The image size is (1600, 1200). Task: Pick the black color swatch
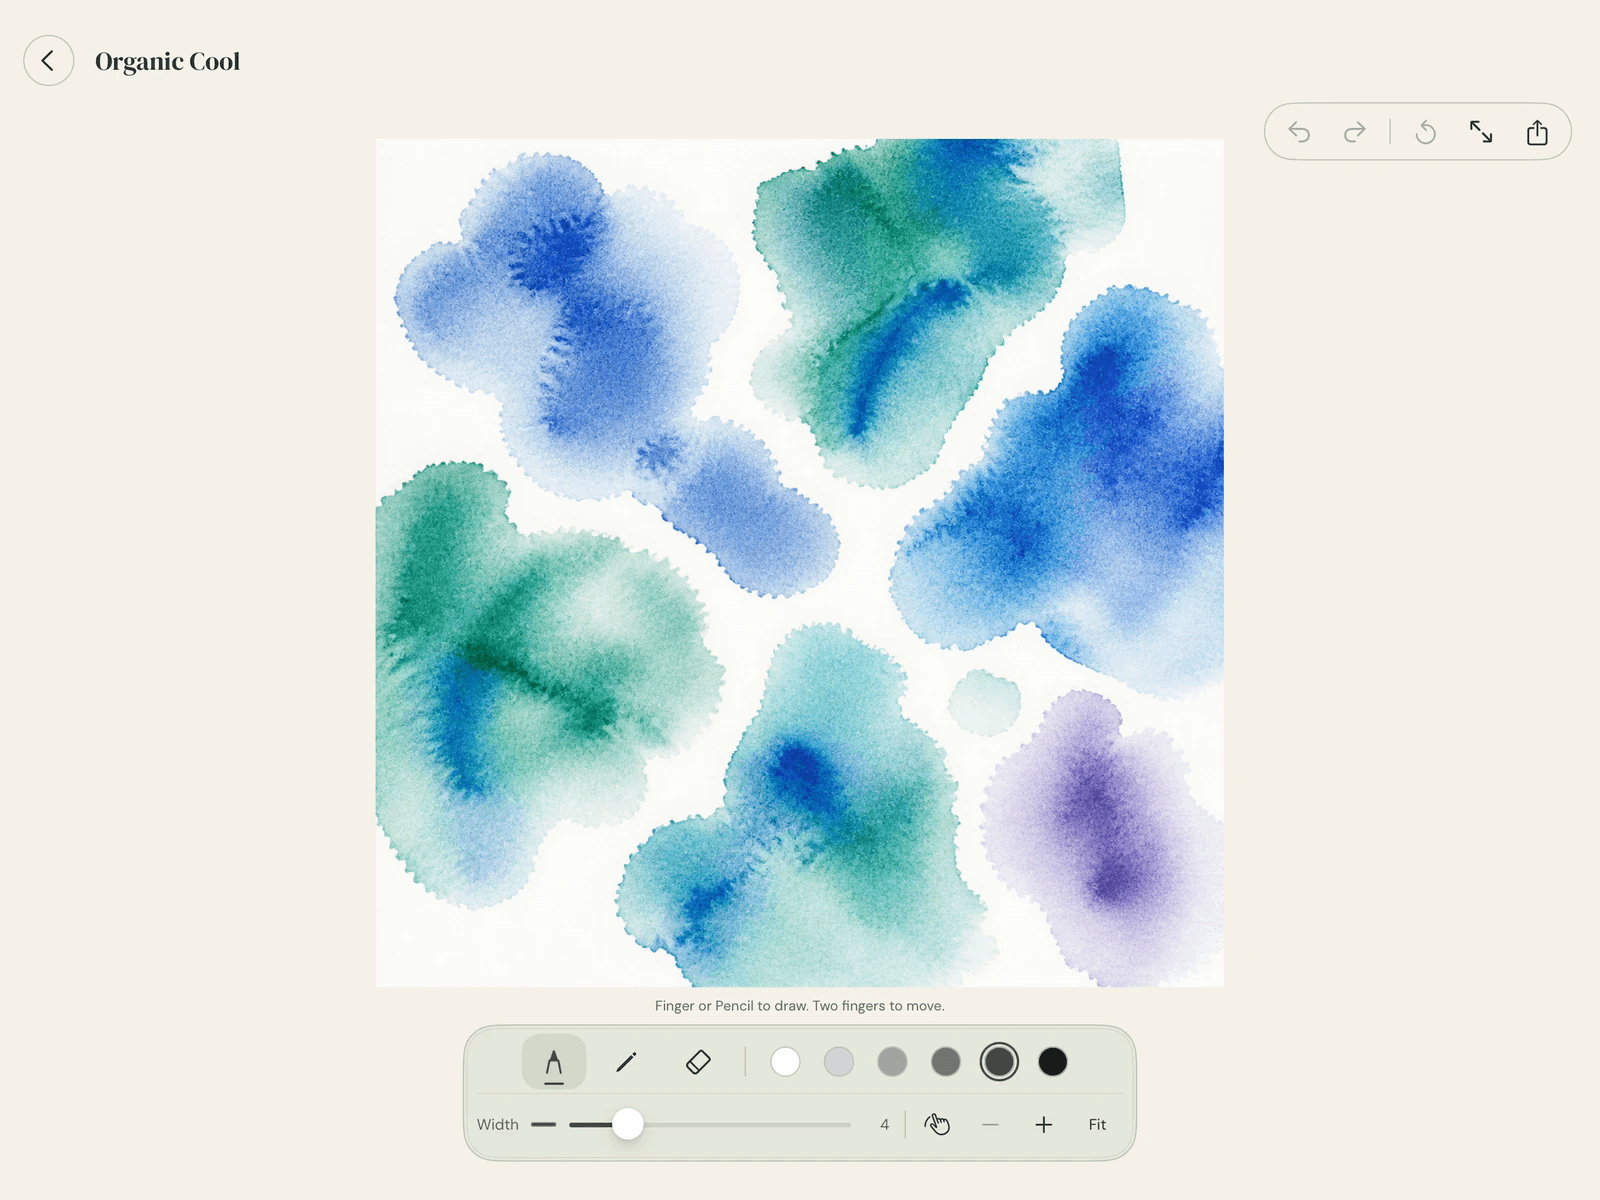click(x=1052, y=1062)
